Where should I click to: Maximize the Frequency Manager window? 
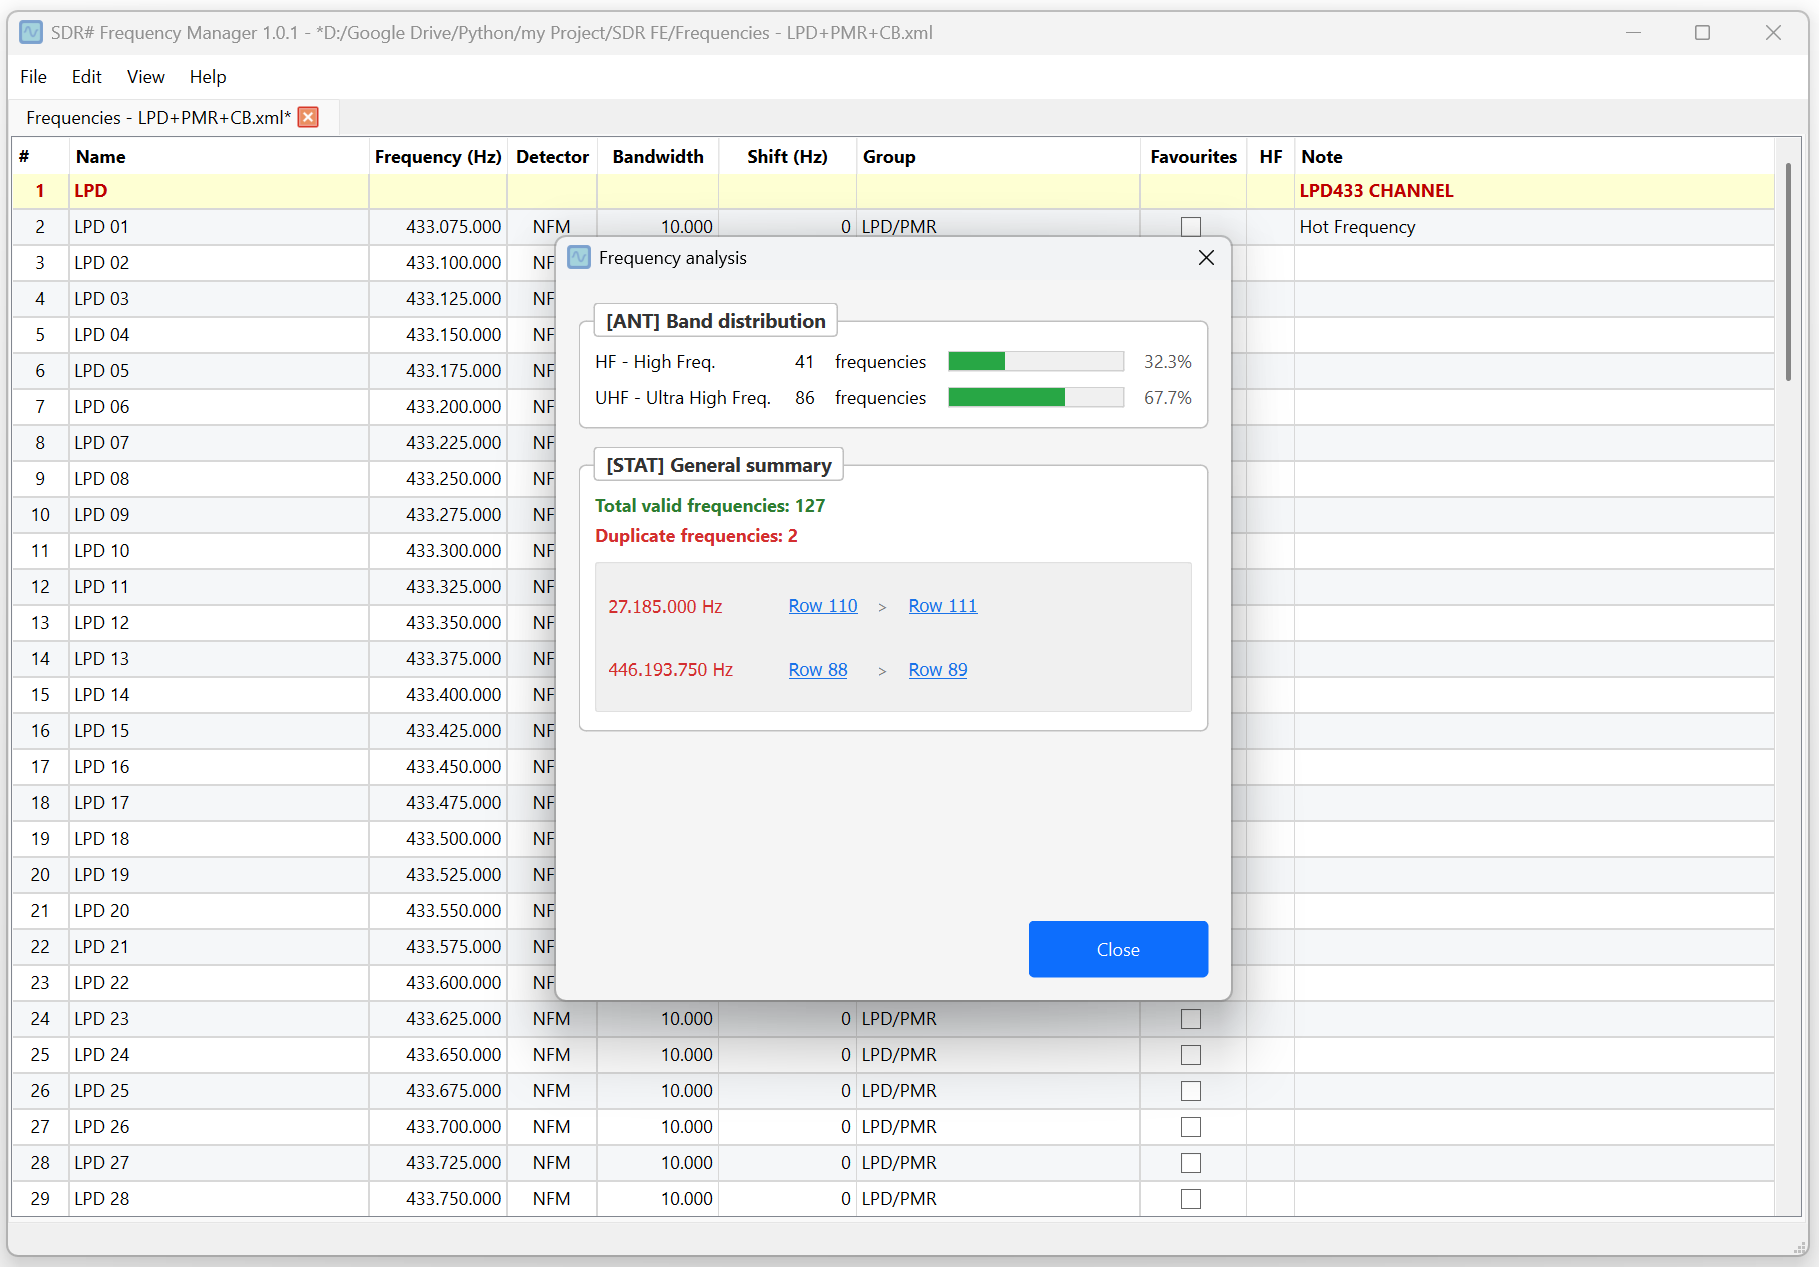1702,32
